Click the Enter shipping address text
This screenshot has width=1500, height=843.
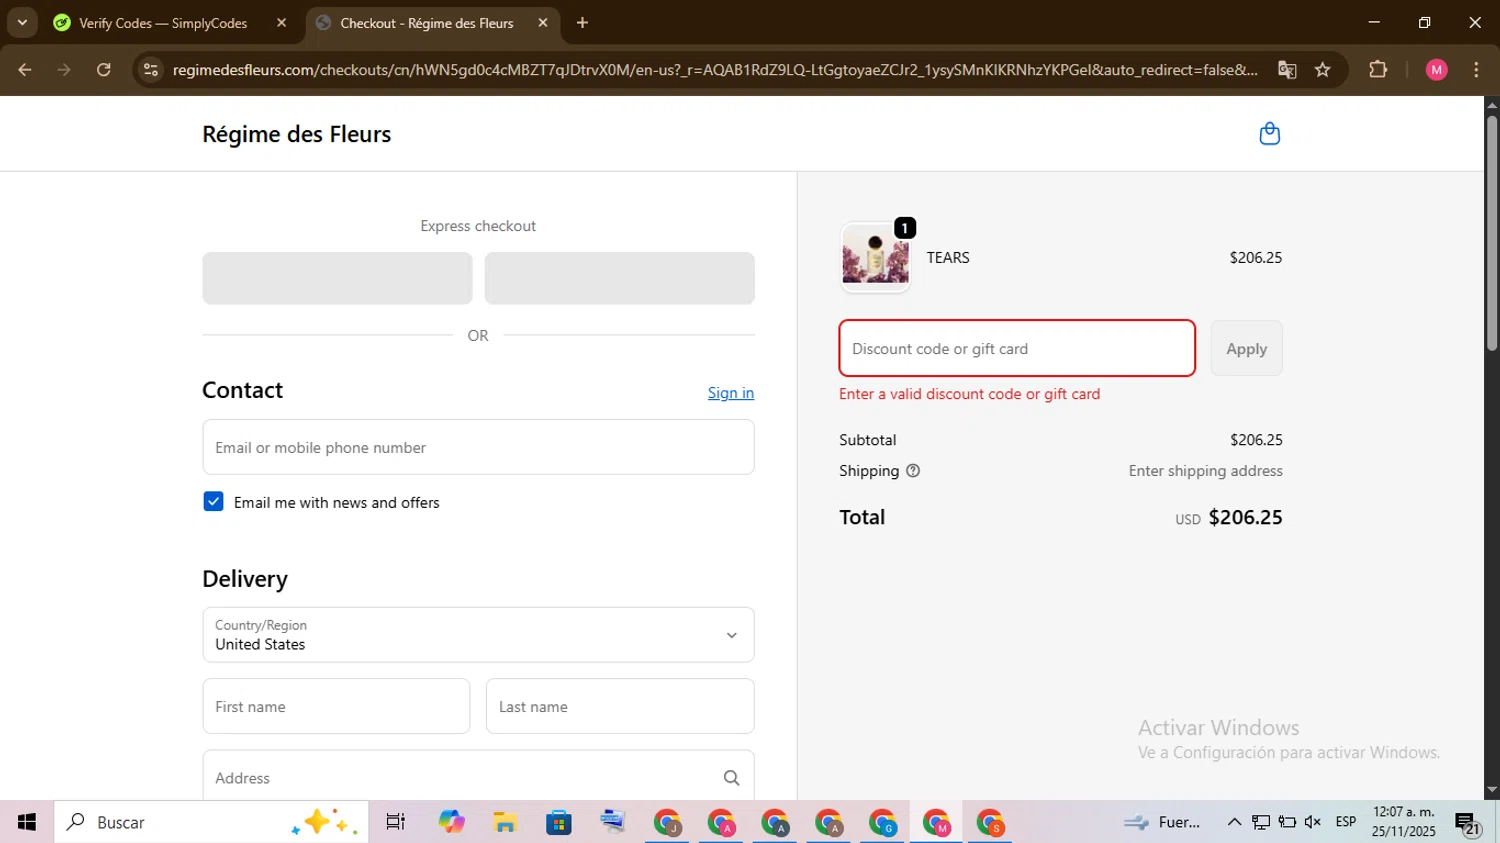(1205, 471)
